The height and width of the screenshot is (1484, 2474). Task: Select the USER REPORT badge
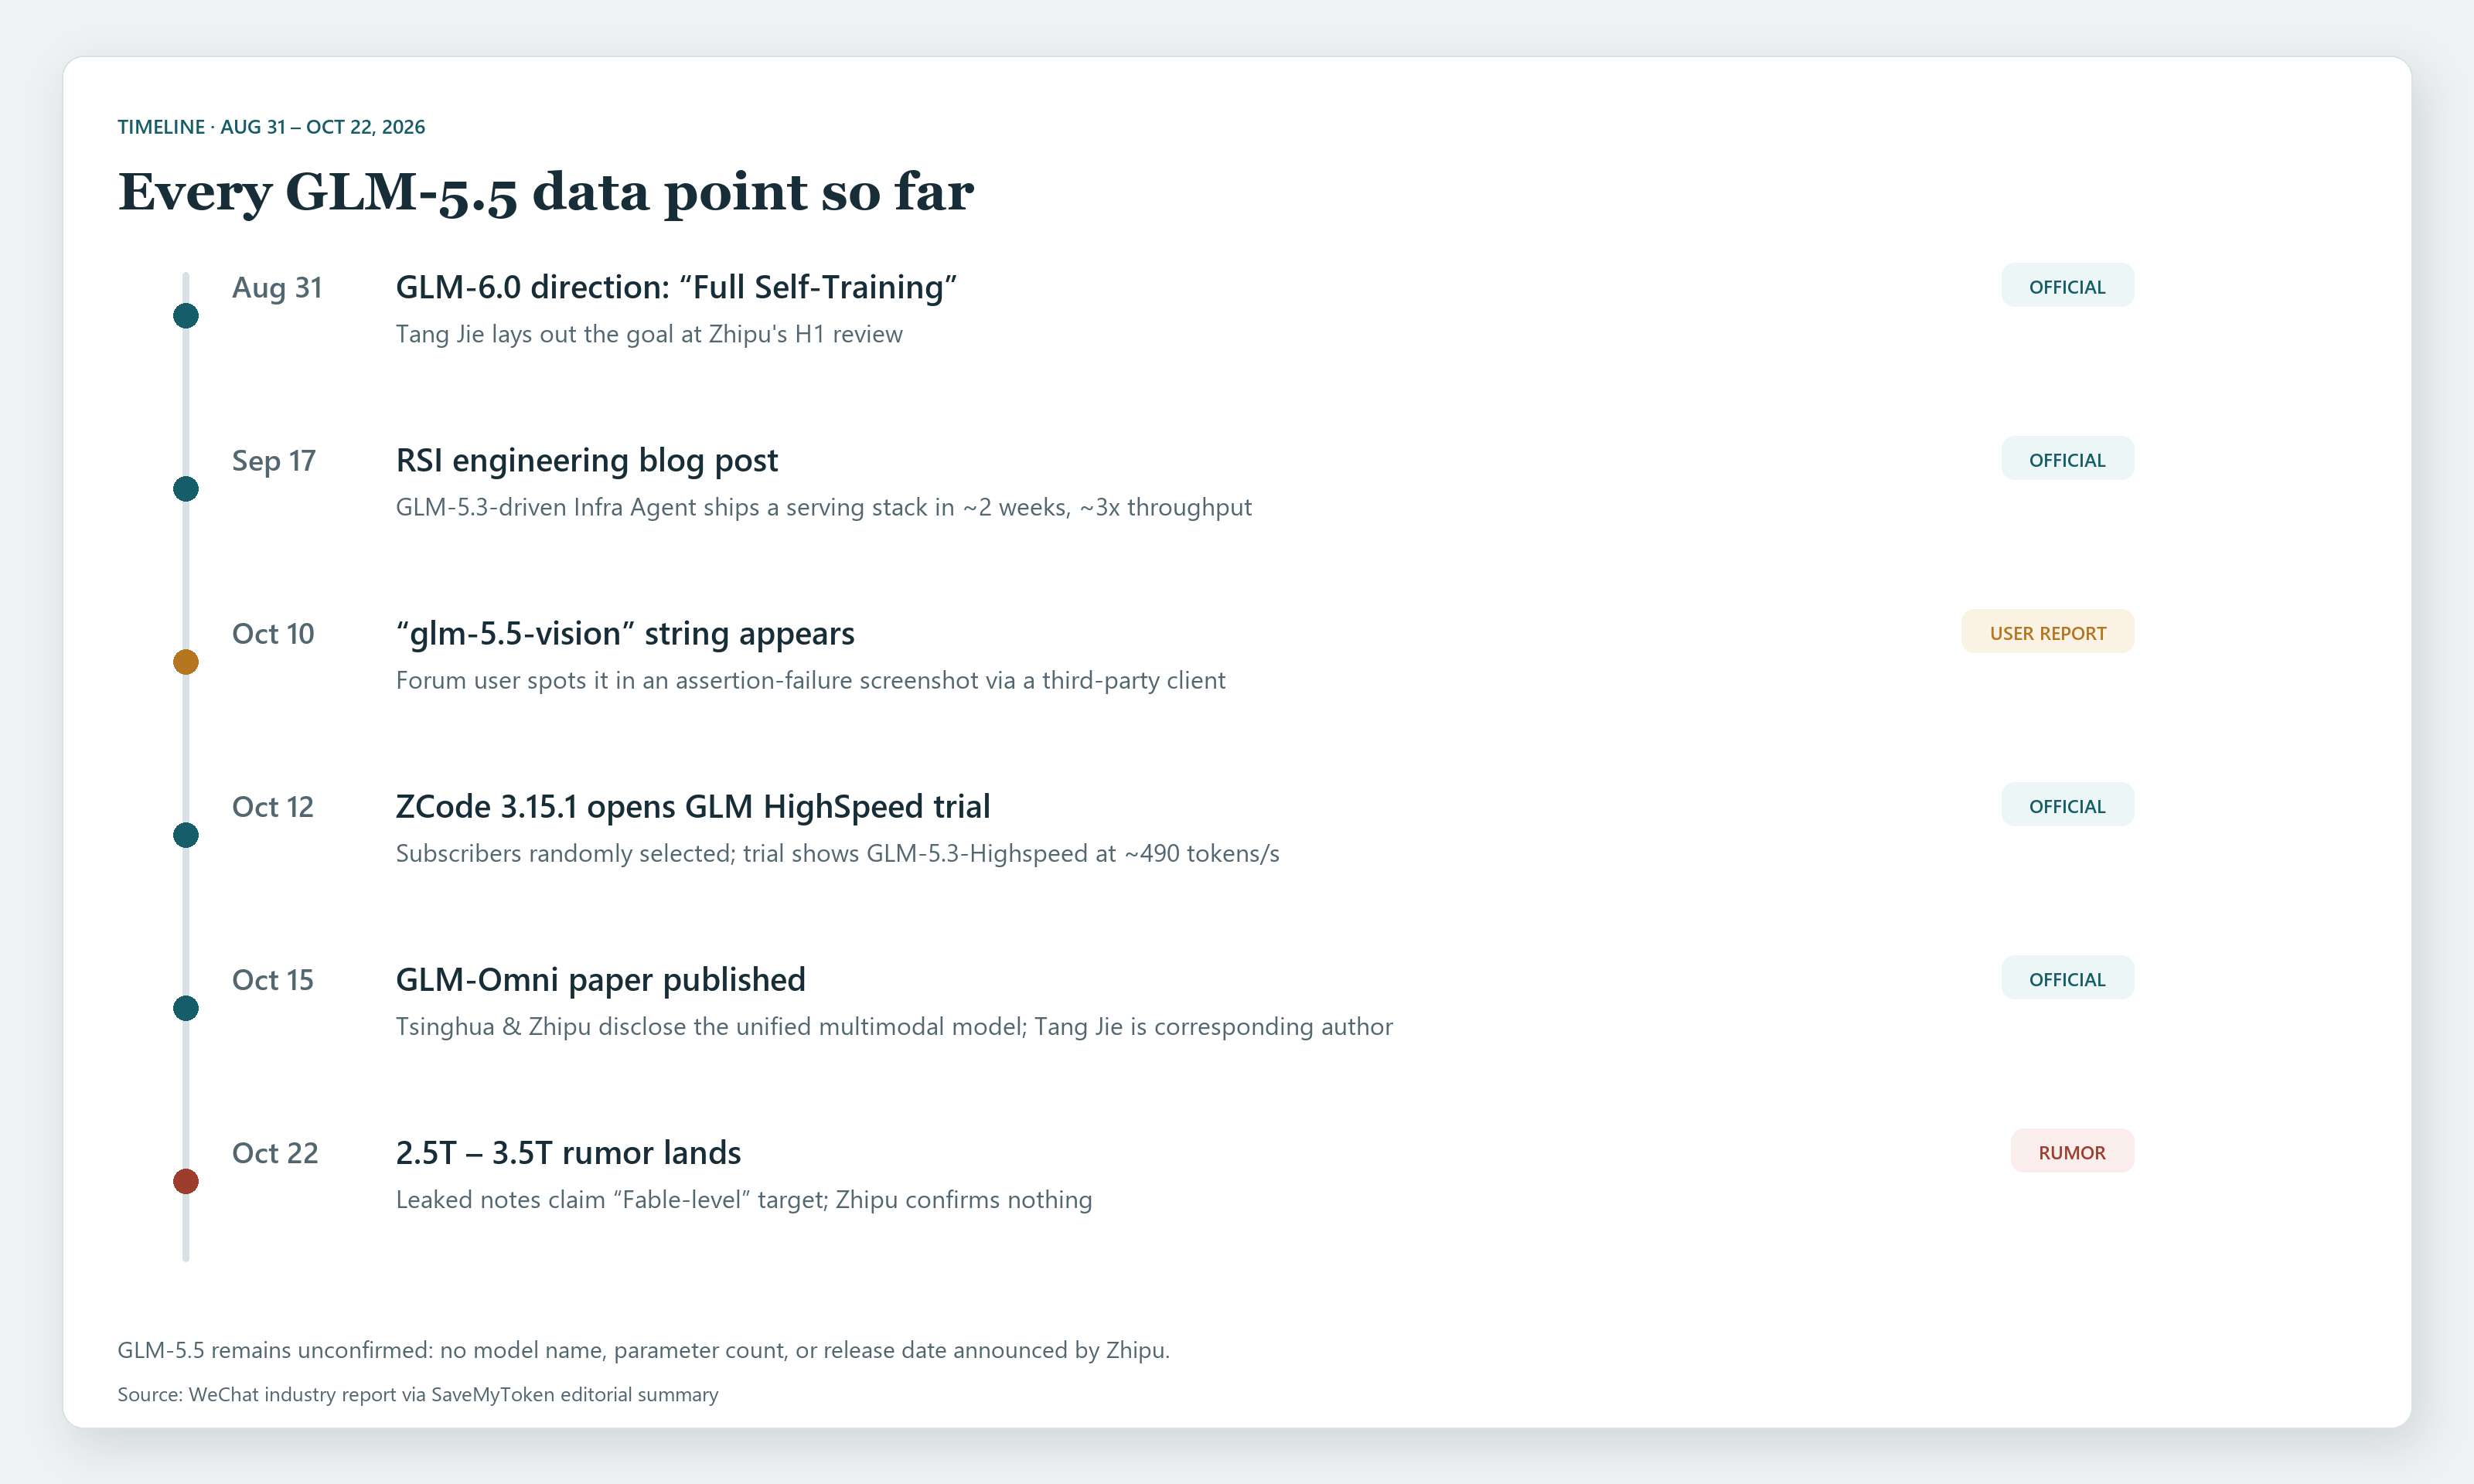point(2047,632)
